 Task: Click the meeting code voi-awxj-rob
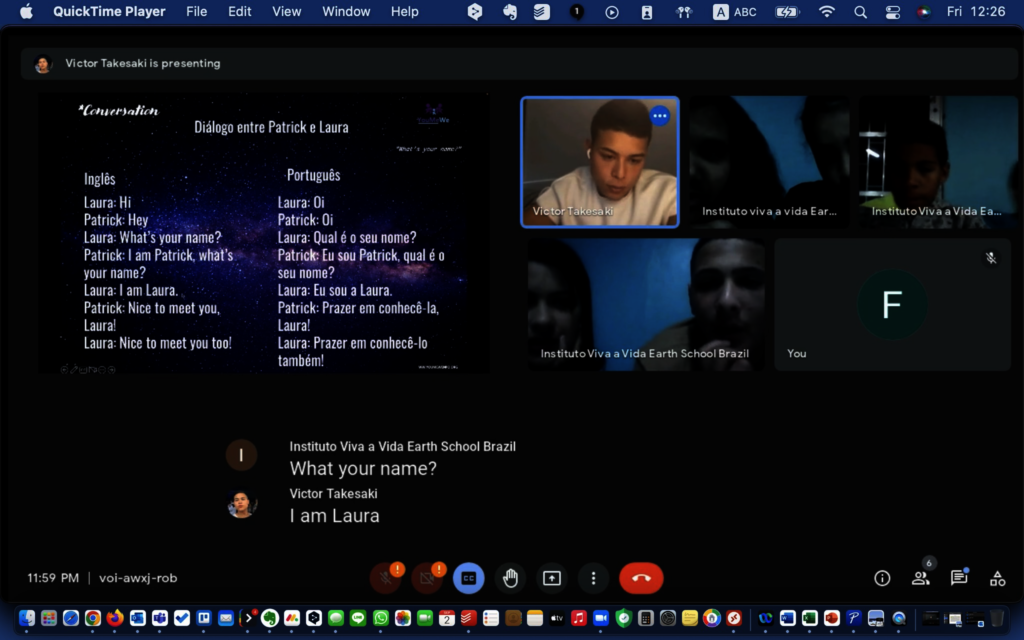coord(138,578)
